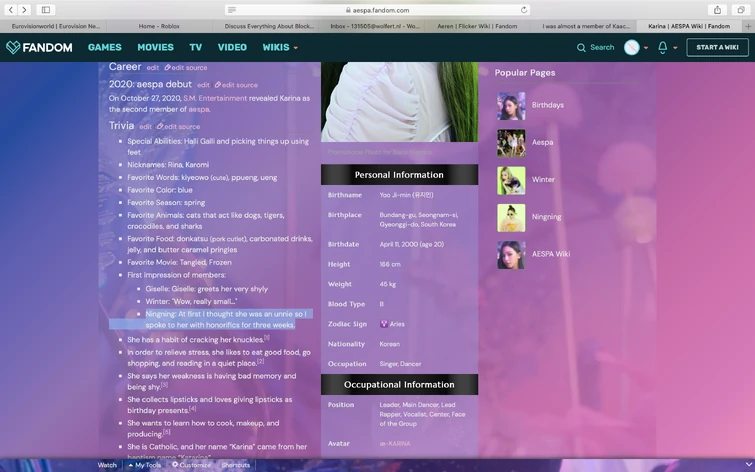Open footnote 4 after birthday presents
The image size is (755, 472).
(193, 408)
